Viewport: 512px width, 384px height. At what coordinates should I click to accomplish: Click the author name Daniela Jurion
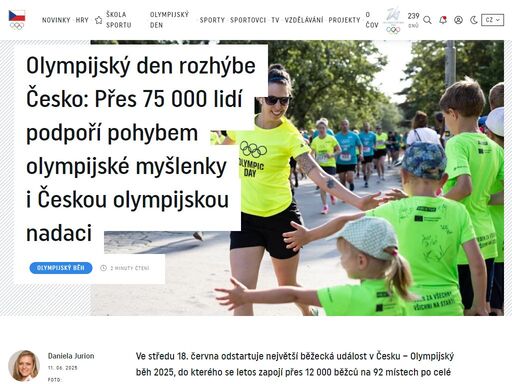(71, 356)
